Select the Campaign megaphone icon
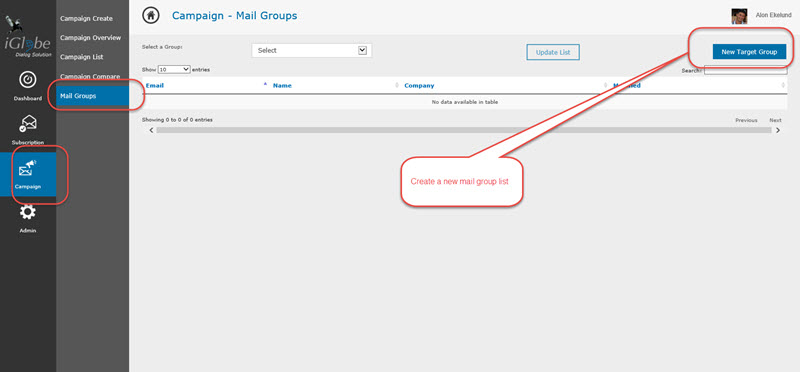This screenshot has width=800, height=372. (x=28, y=168)
